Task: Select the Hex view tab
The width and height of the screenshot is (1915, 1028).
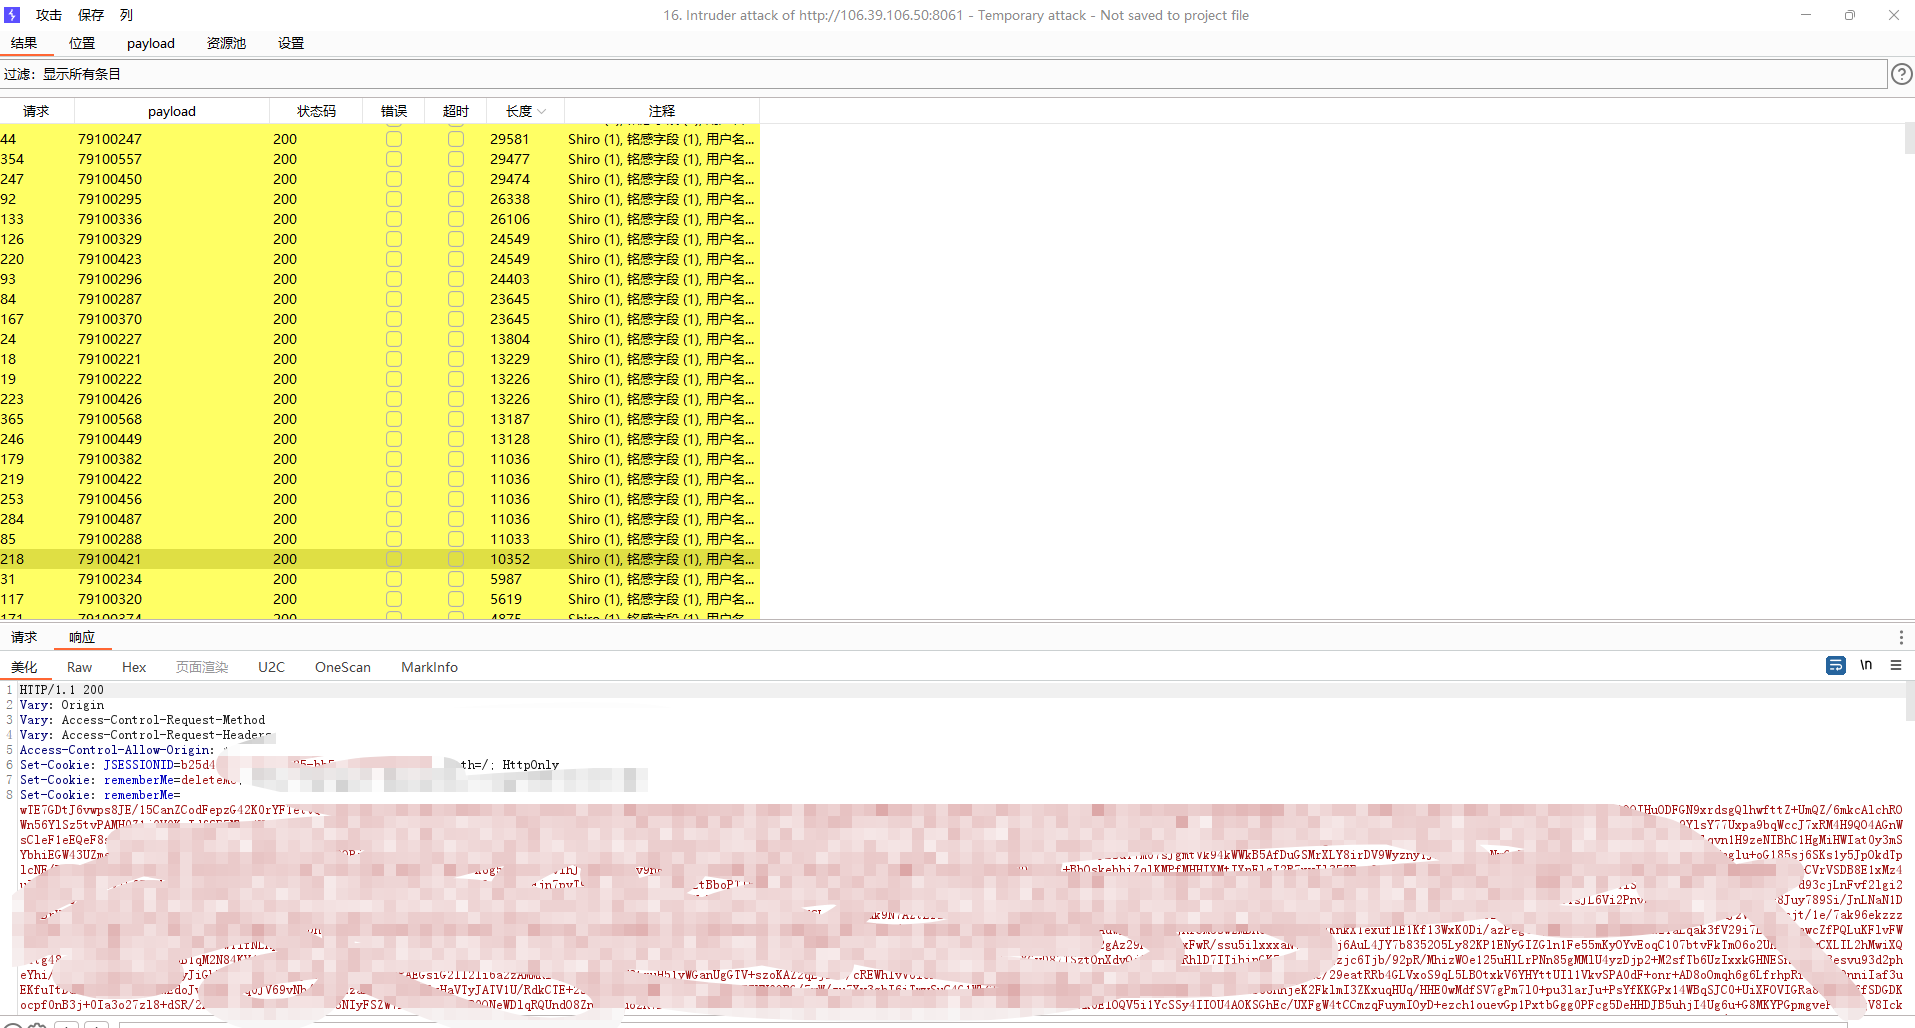Action: click(x=134, y=667)
